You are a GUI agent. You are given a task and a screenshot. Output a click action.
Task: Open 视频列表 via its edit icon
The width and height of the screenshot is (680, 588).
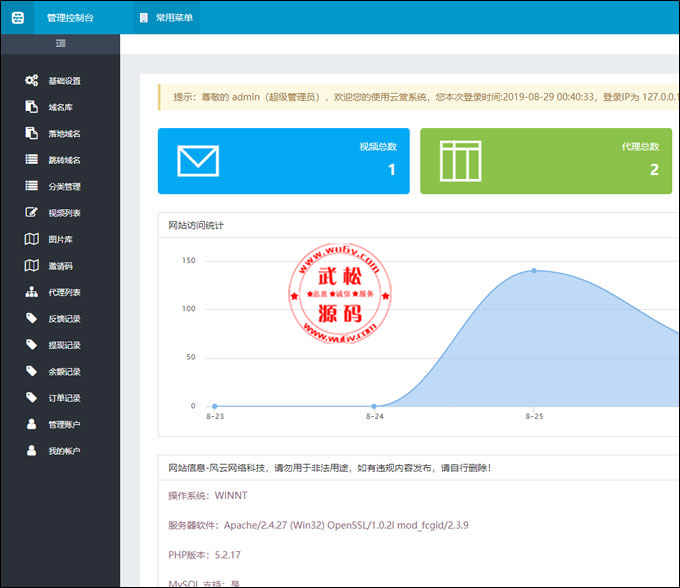click(x=31, y=212)
